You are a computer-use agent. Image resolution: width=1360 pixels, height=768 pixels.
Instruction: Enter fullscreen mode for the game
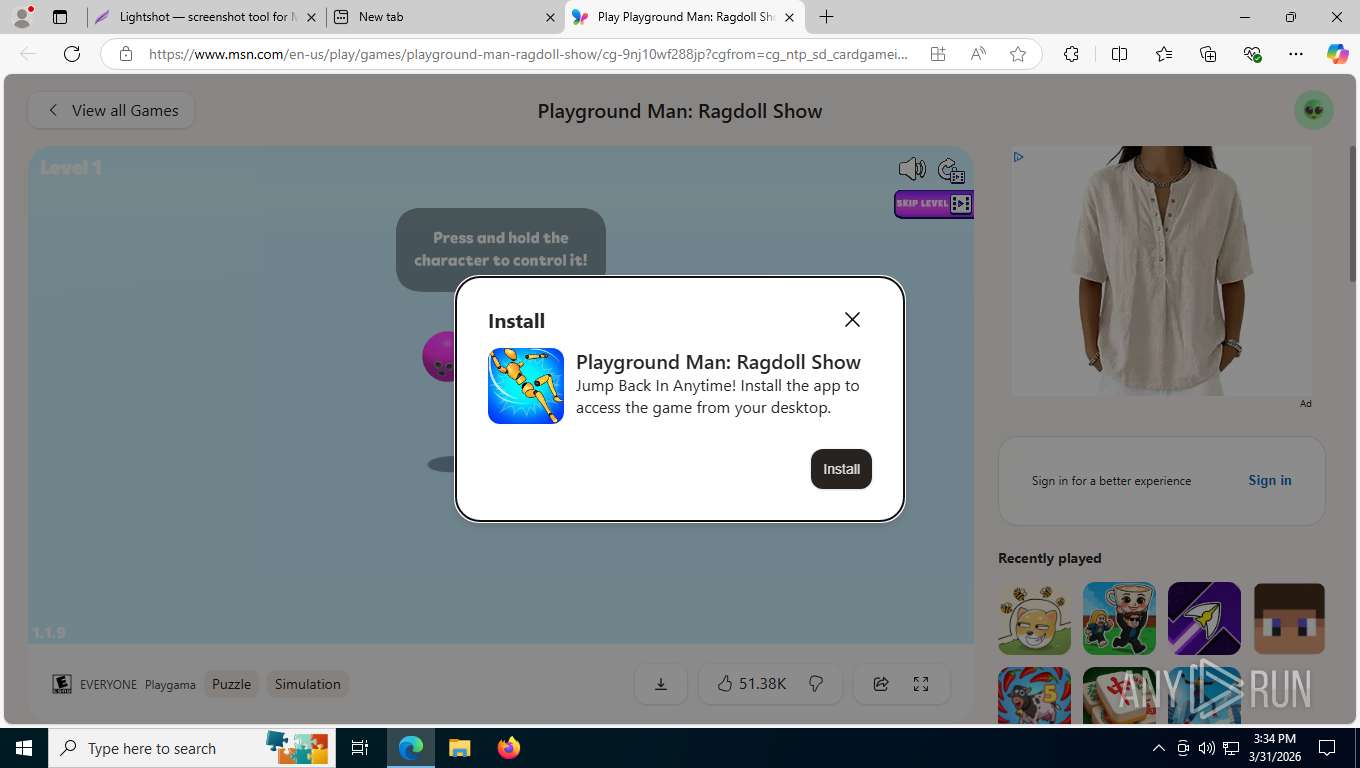[921, 684]
